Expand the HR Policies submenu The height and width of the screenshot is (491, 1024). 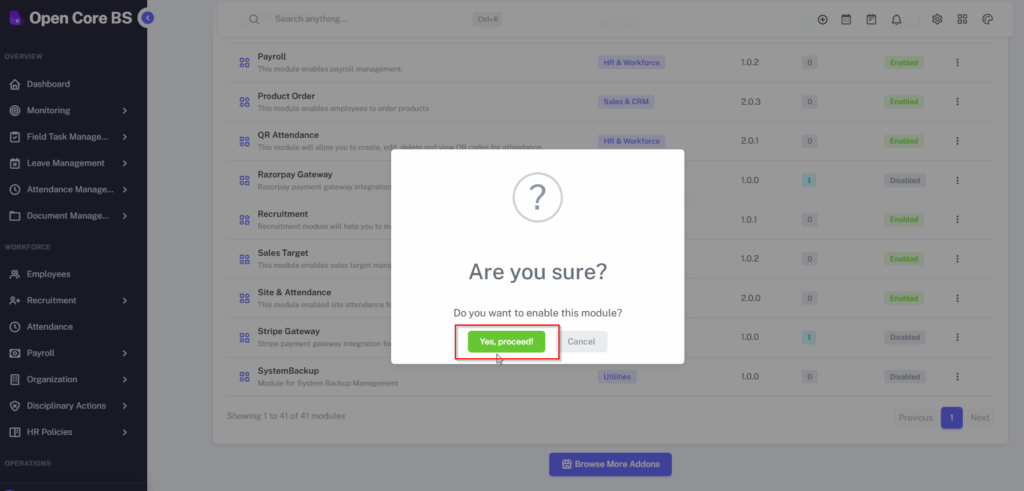tap(125, 432)
